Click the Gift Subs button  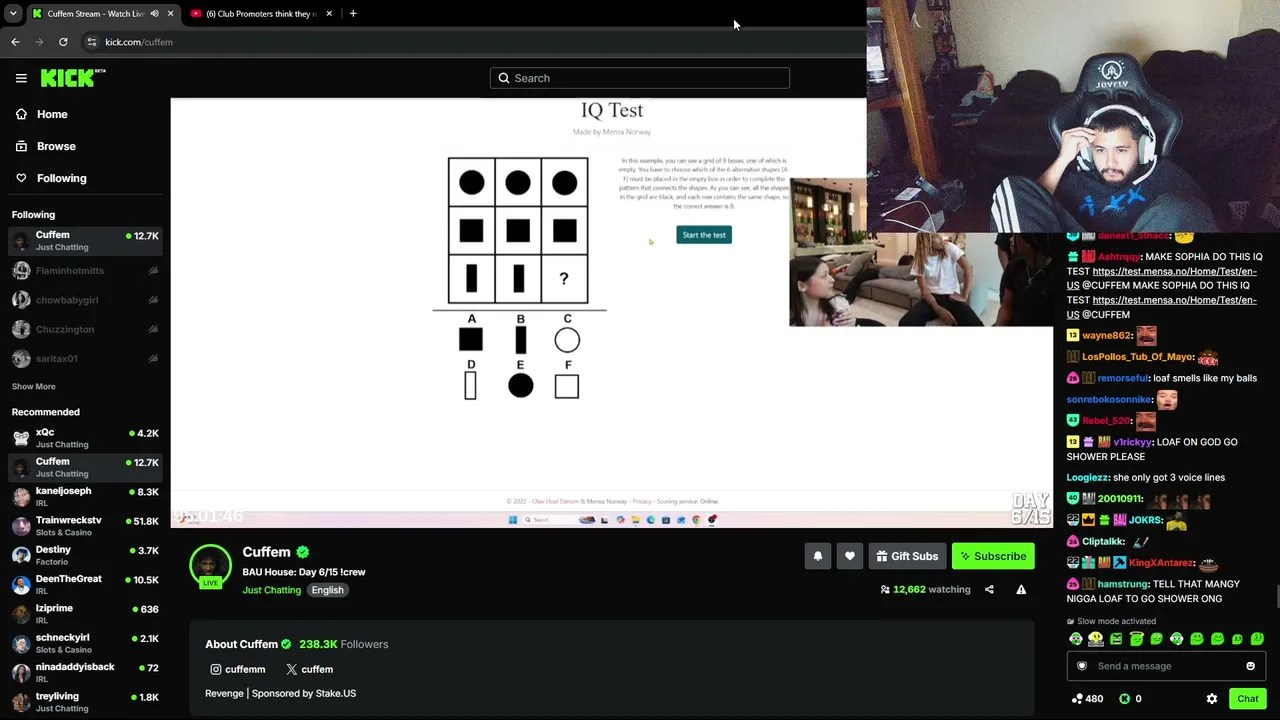click(908, 556)
